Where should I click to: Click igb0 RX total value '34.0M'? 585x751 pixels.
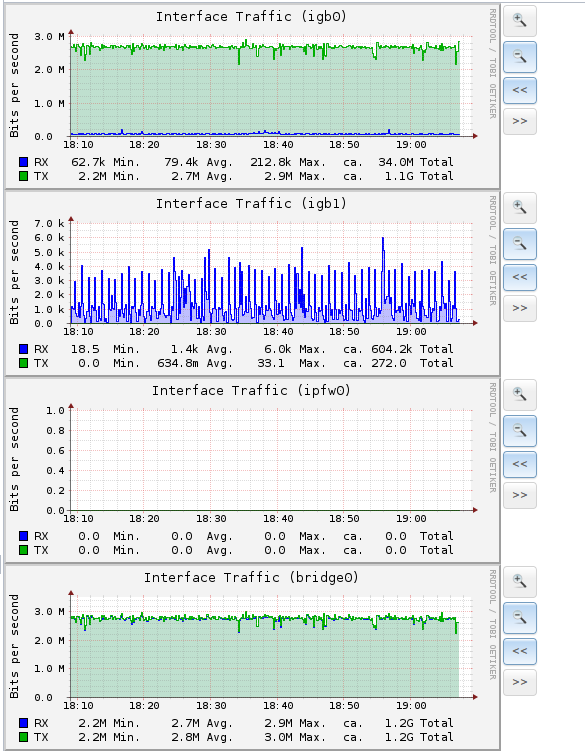coord(396,162)
